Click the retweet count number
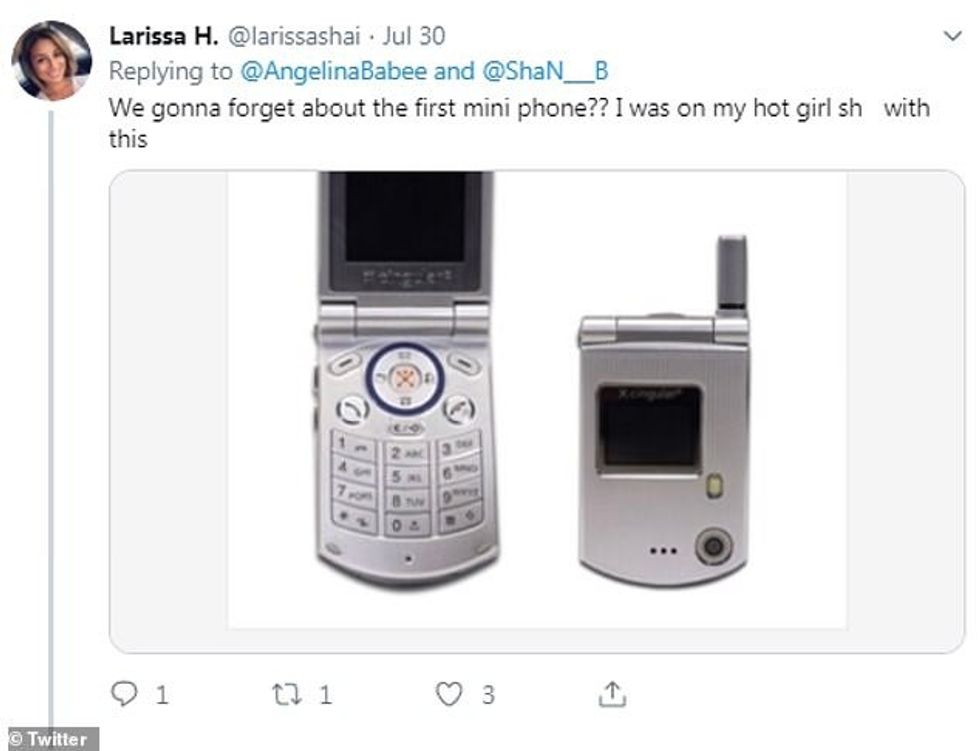The width and height of the screenshot is (980, 751). (325, 695)
